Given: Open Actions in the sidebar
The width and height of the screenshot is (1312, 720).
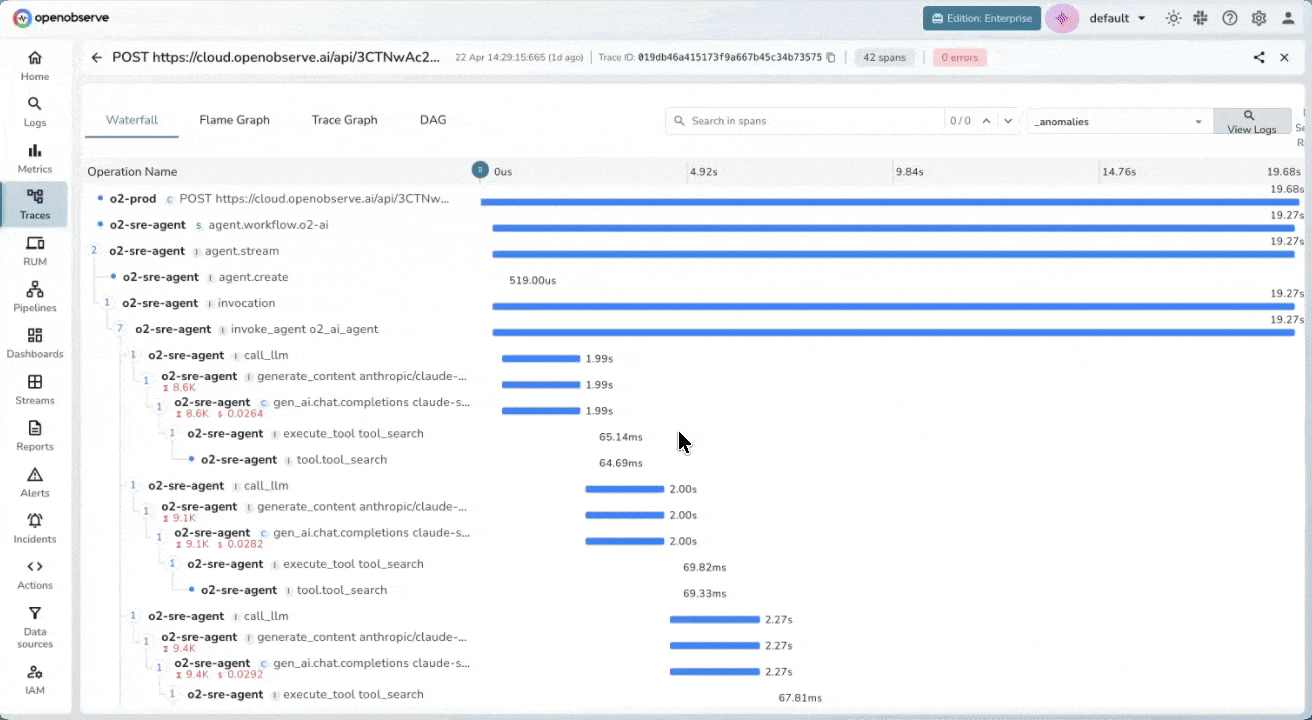Looking at the screenshot, I should [35, 574].
